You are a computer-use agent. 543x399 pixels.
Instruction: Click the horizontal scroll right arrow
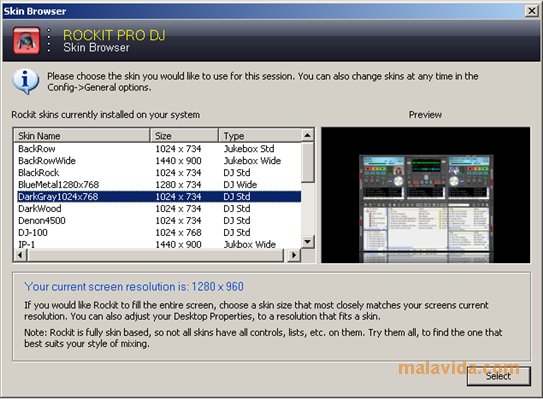pos(294,256)
